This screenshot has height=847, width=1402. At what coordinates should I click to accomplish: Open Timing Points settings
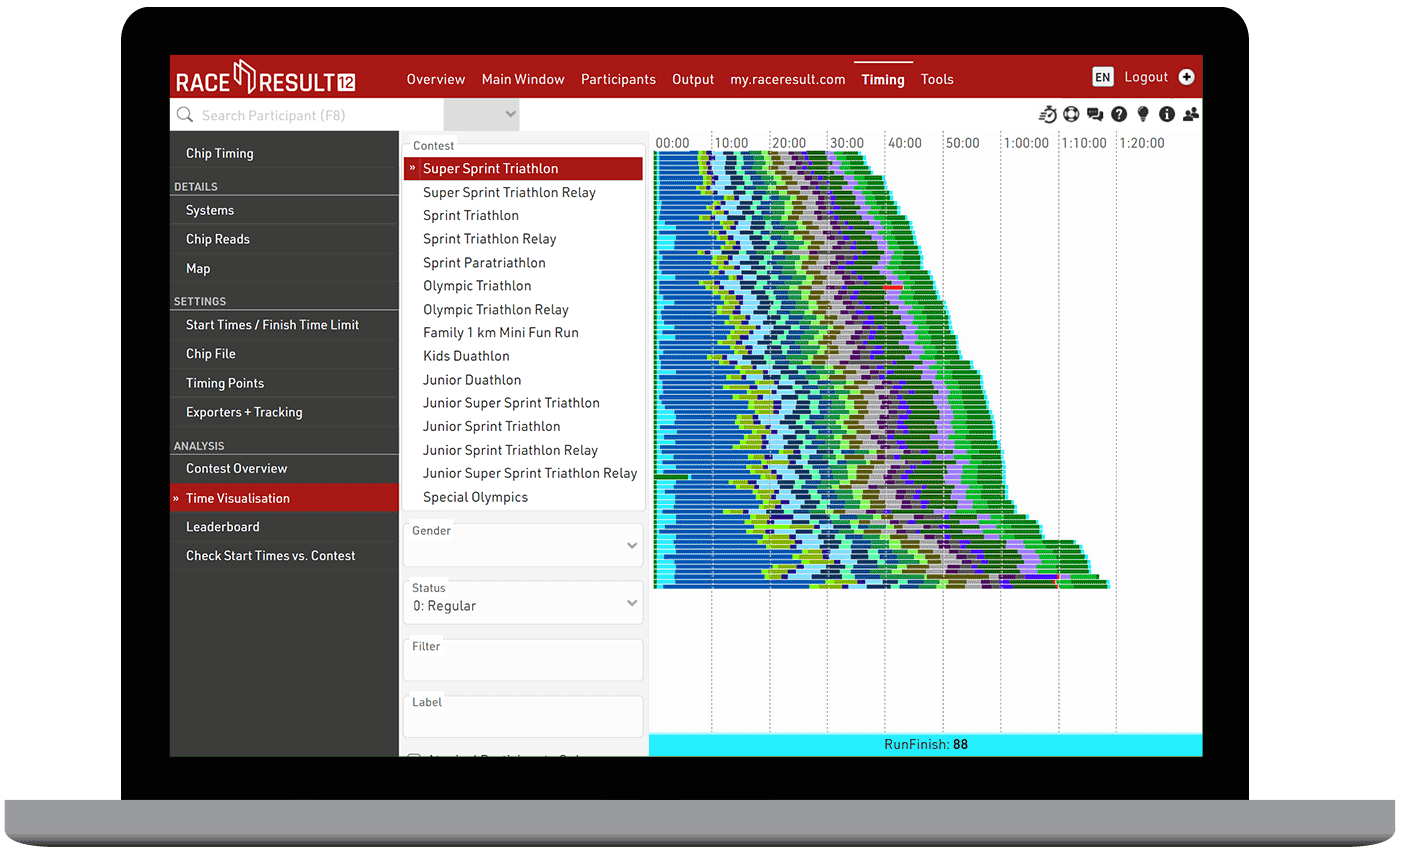pyautogui.click(x=284, y=383)
